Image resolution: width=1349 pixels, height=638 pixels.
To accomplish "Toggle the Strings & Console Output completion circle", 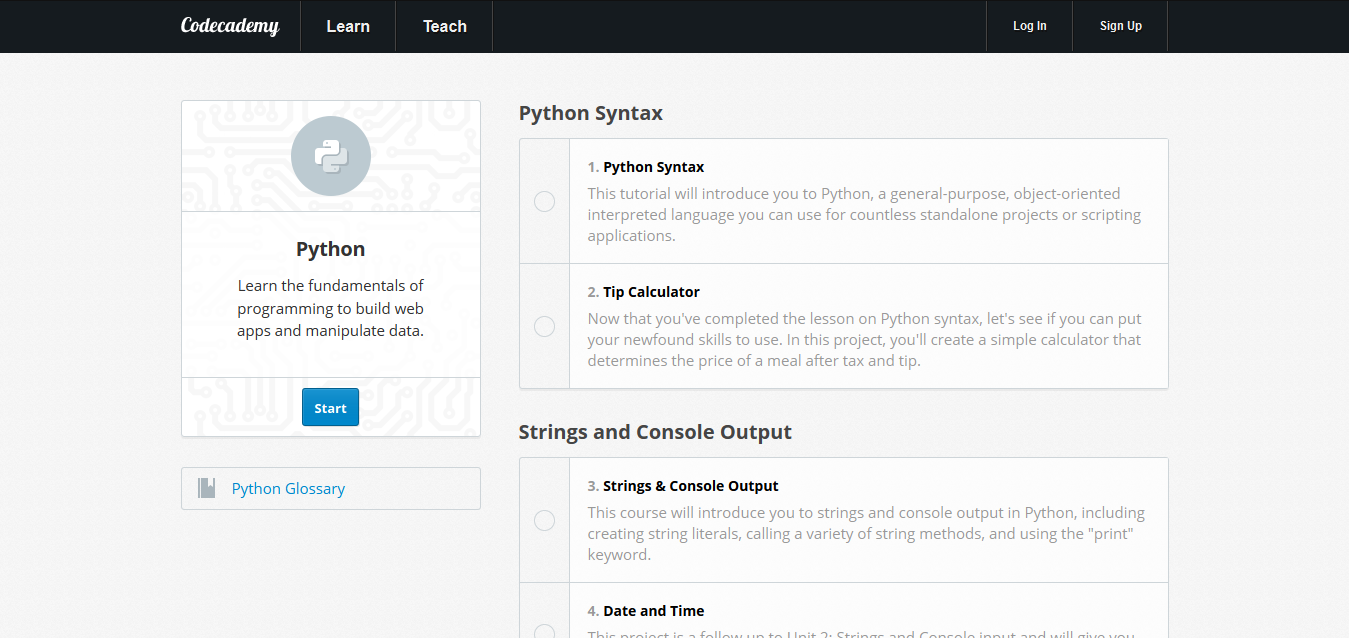I will (544, 521).
